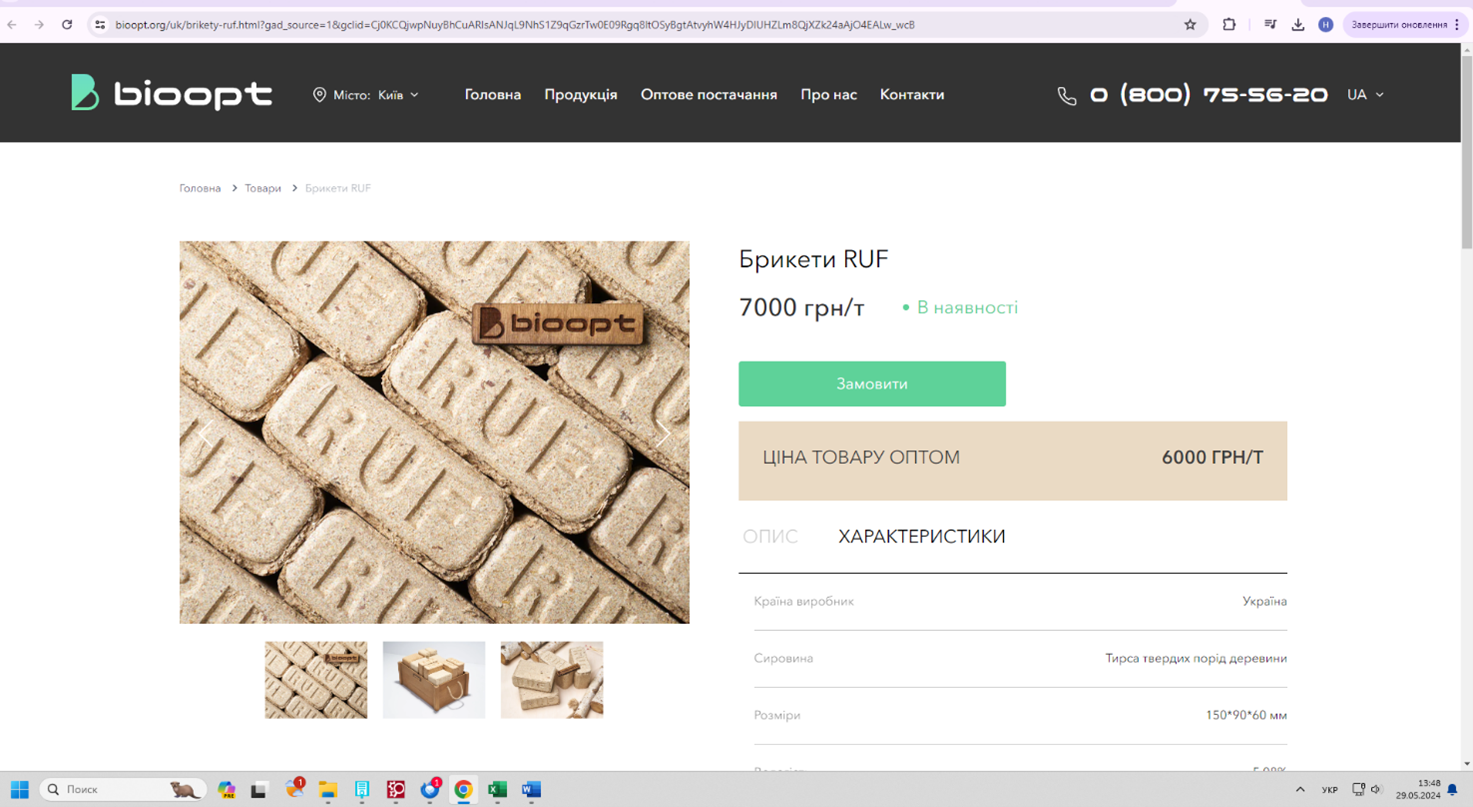Open Excel from the taskbar

(x=497, y=790)
